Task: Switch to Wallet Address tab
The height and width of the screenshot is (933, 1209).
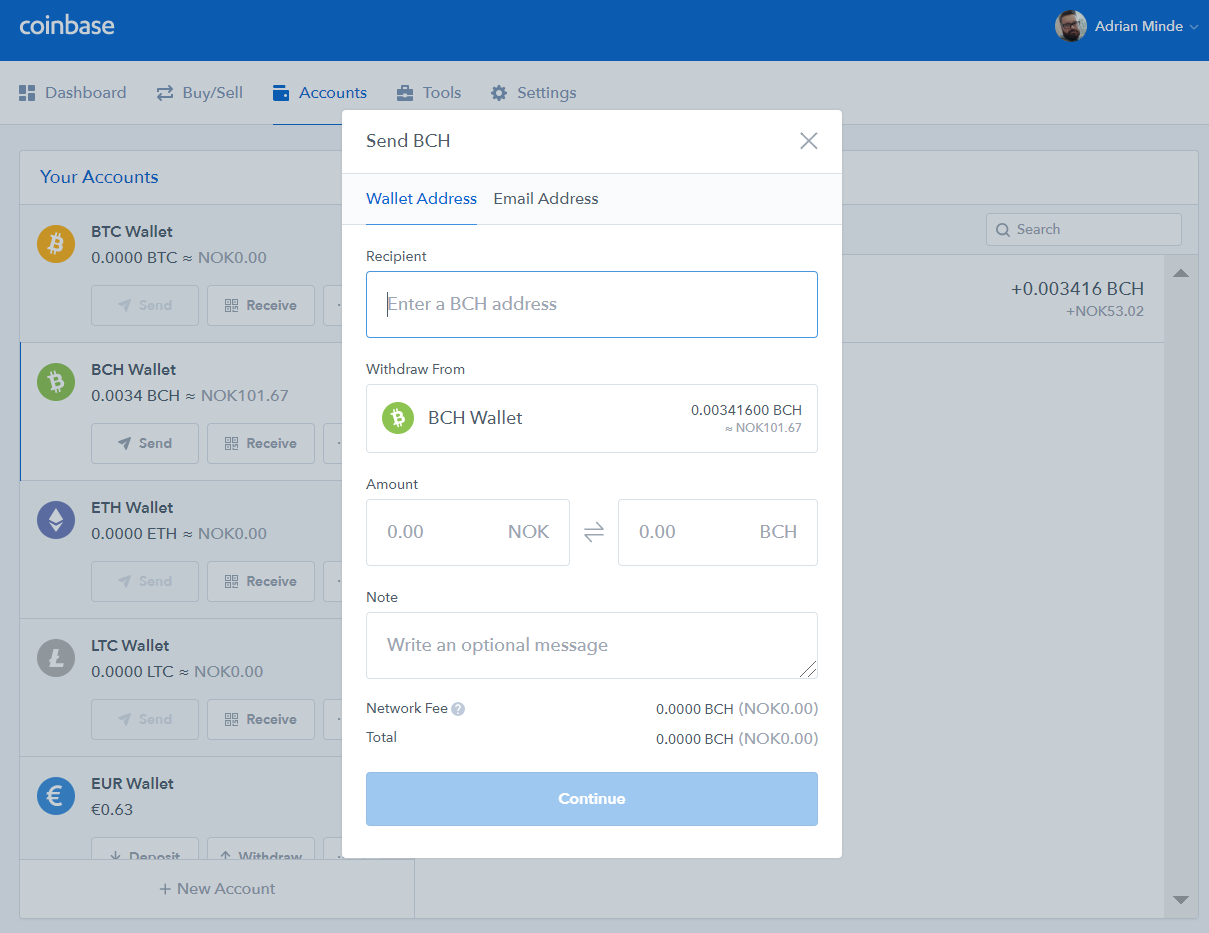Action: [x=421, y=198]
